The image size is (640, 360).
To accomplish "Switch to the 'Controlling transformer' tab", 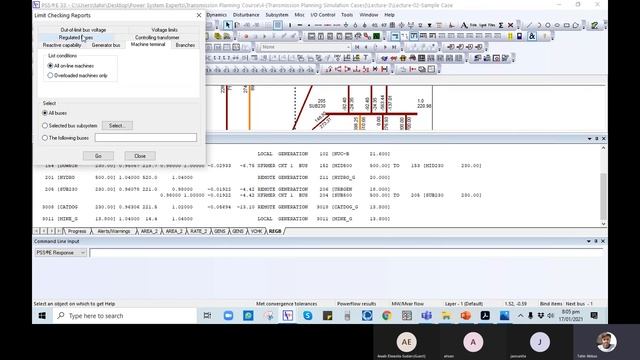I will [157, 38].
